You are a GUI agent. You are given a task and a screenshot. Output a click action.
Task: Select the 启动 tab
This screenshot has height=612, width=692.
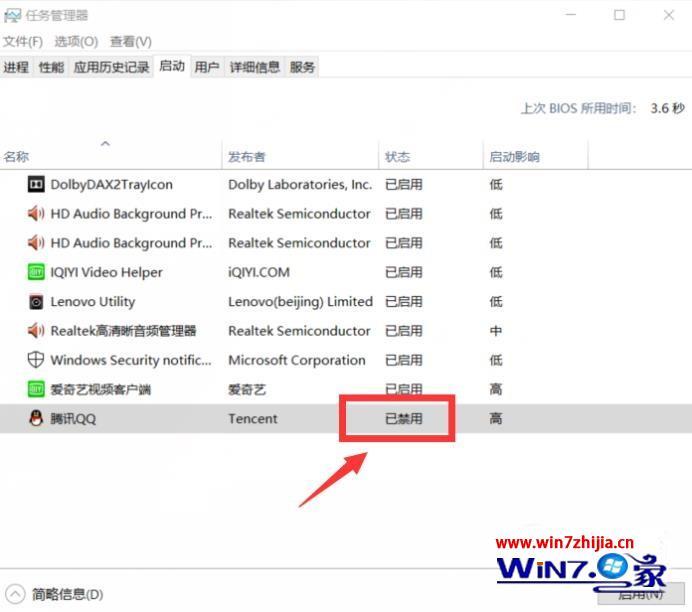172,66
